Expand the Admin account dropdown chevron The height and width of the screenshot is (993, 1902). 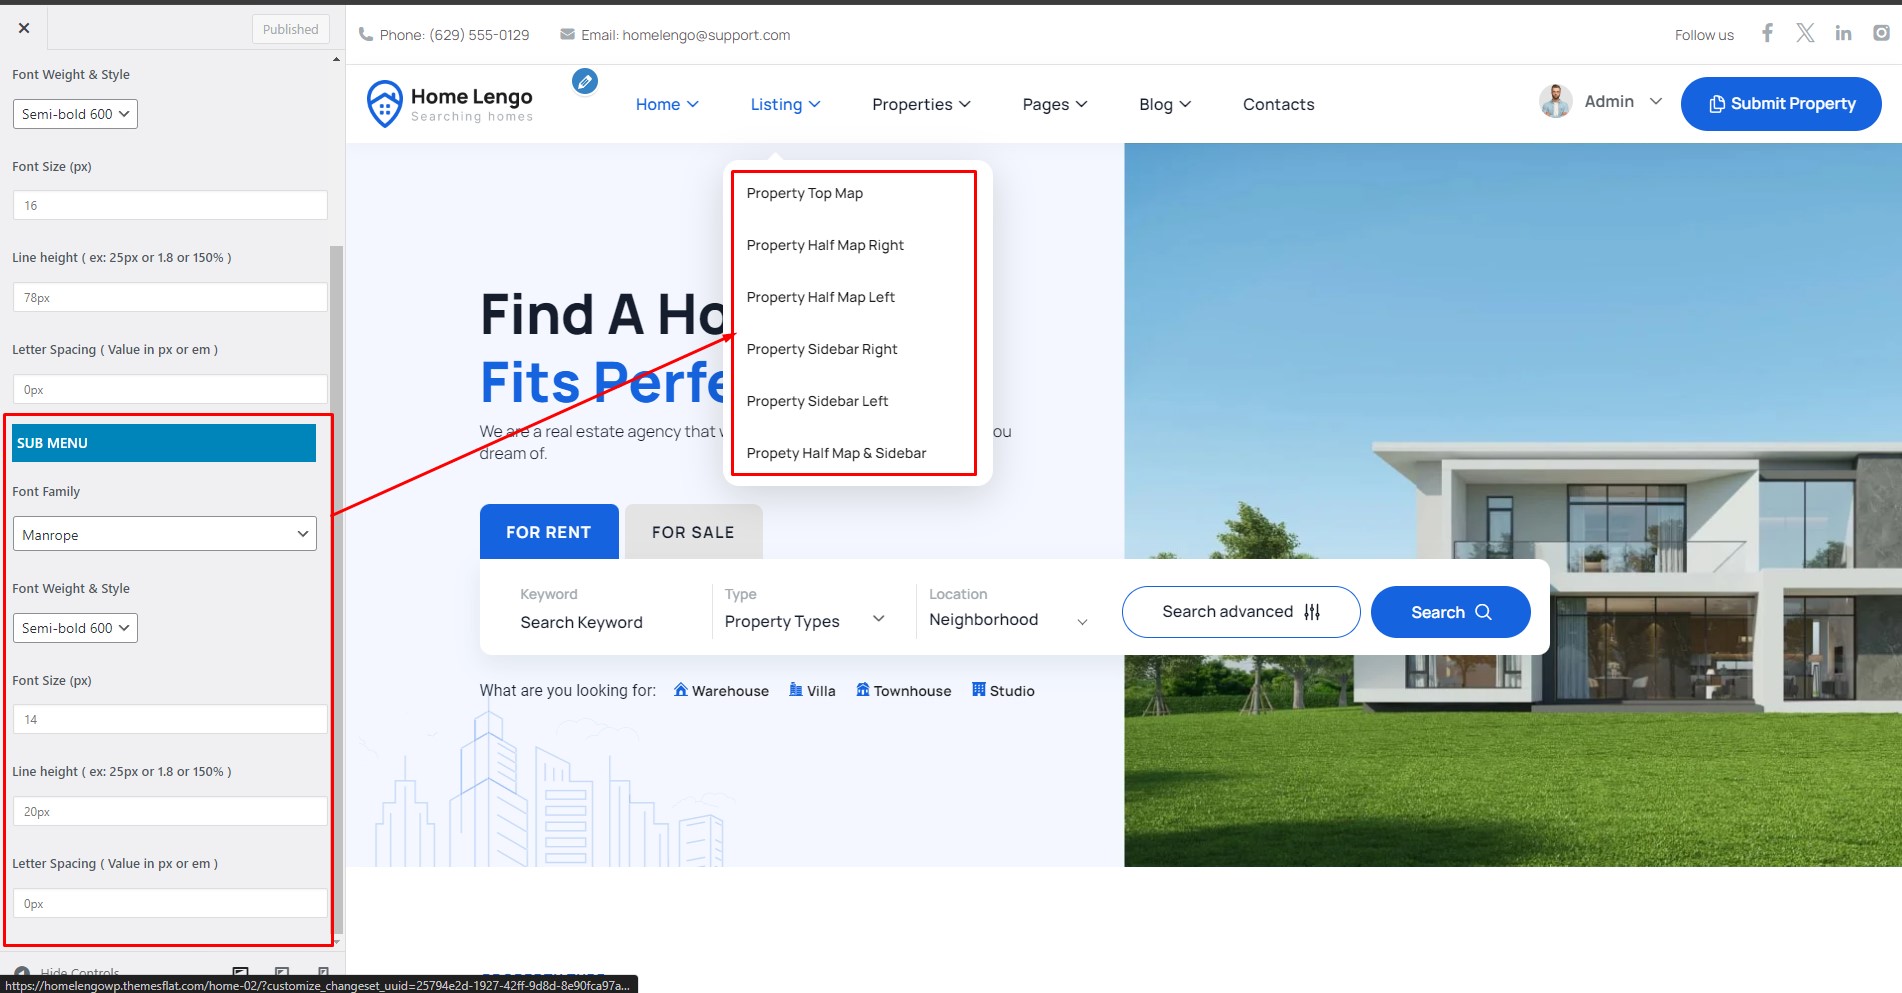click(x=1656, y=101)
